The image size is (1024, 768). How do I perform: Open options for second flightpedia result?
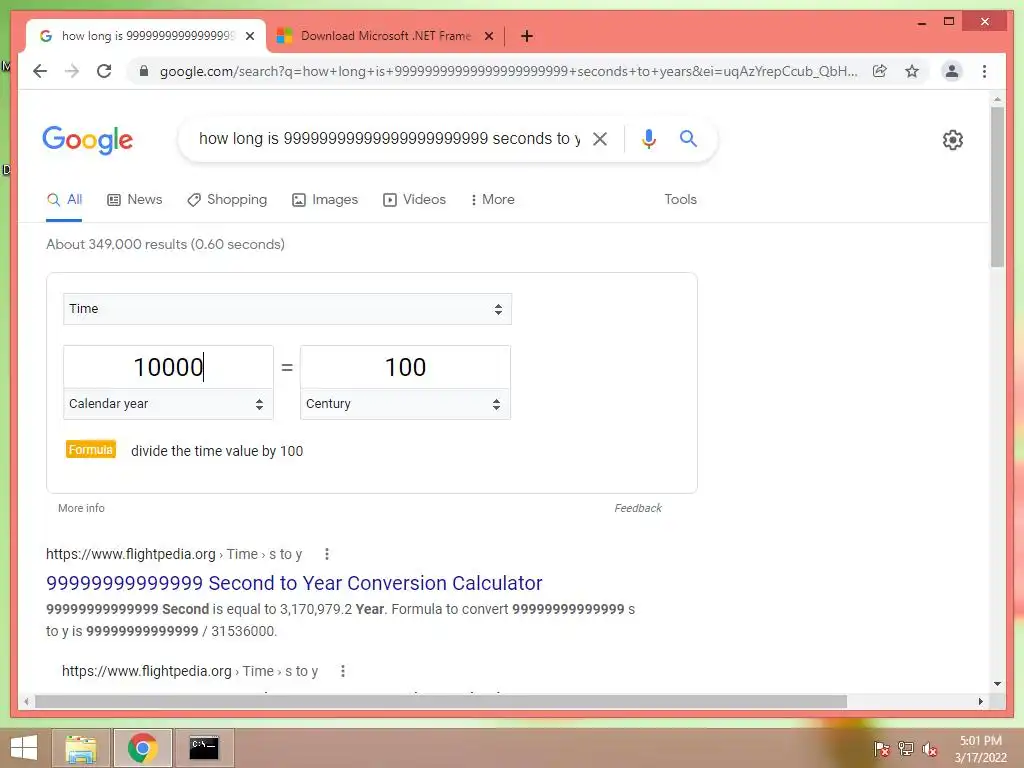pos(342,671)
